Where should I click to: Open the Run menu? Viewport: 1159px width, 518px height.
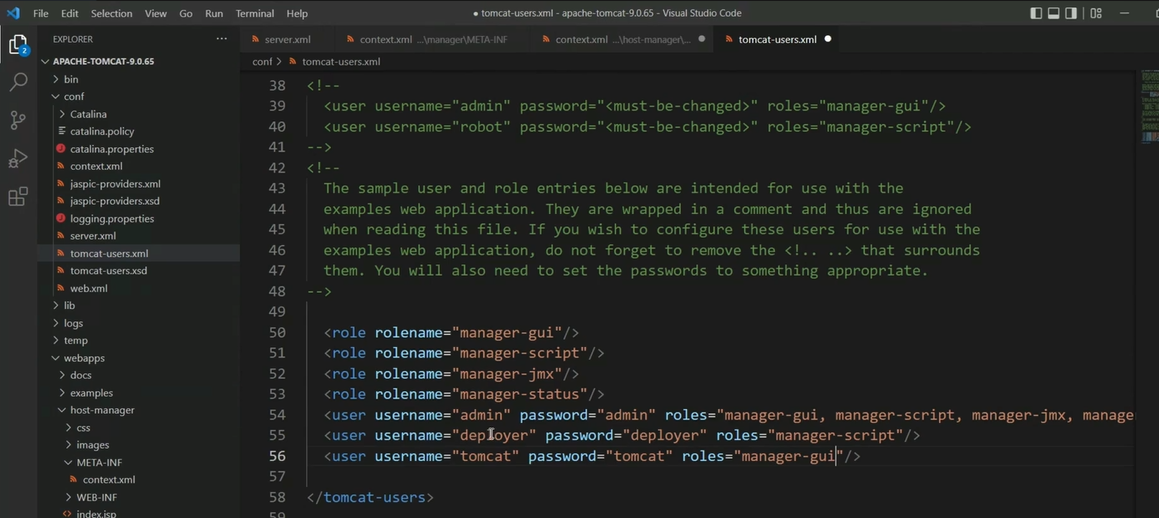point(214,13)
